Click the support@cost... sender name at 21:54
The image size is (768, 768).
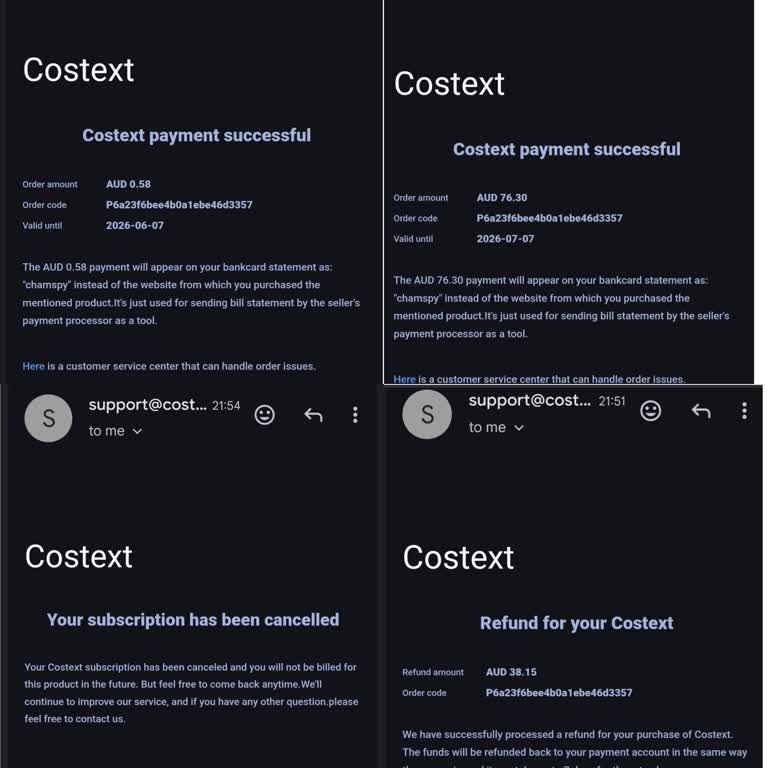point(147,405)
